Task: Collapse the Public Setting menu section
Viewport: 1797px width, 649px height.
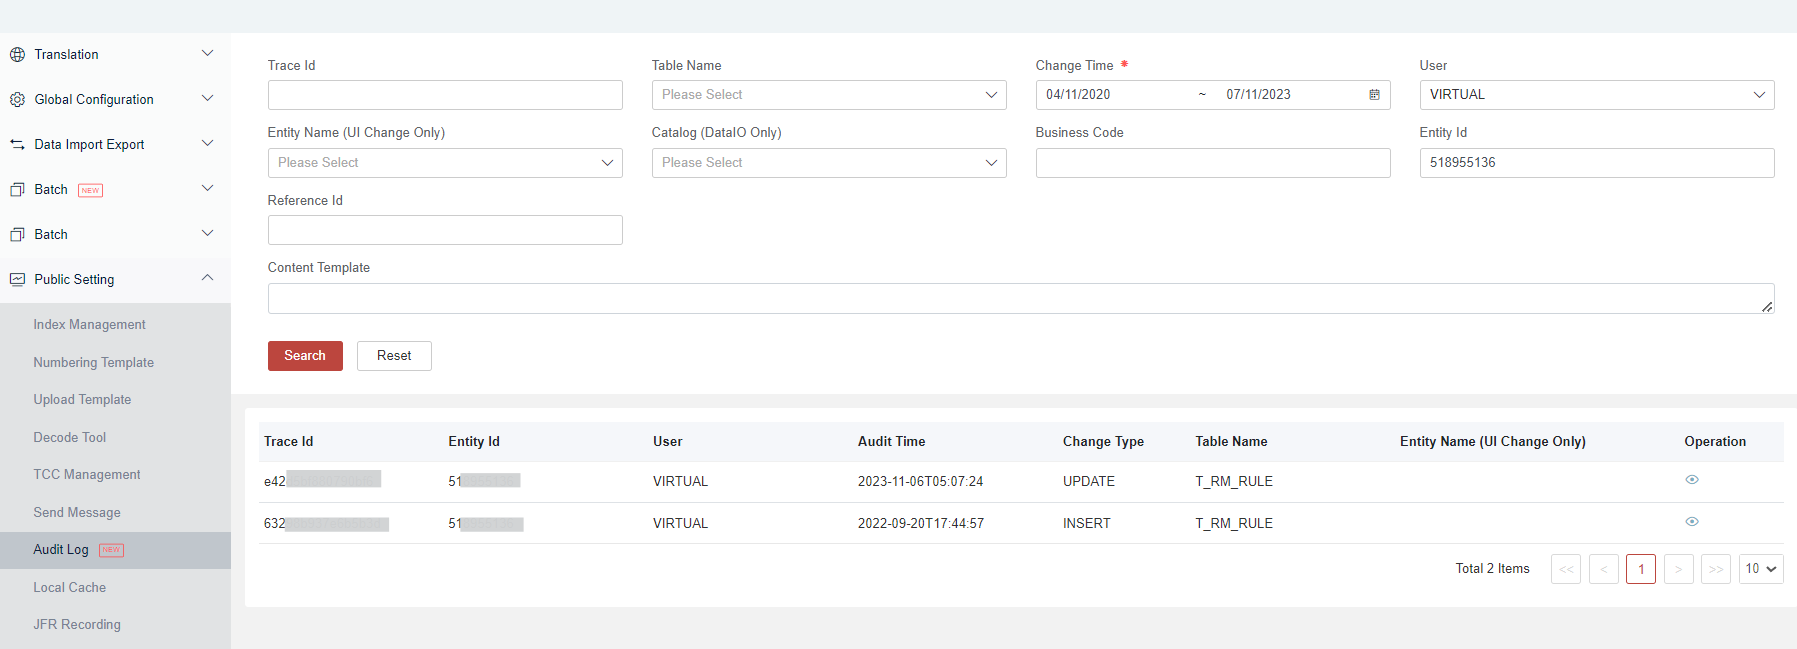Action: coord(207,279)
